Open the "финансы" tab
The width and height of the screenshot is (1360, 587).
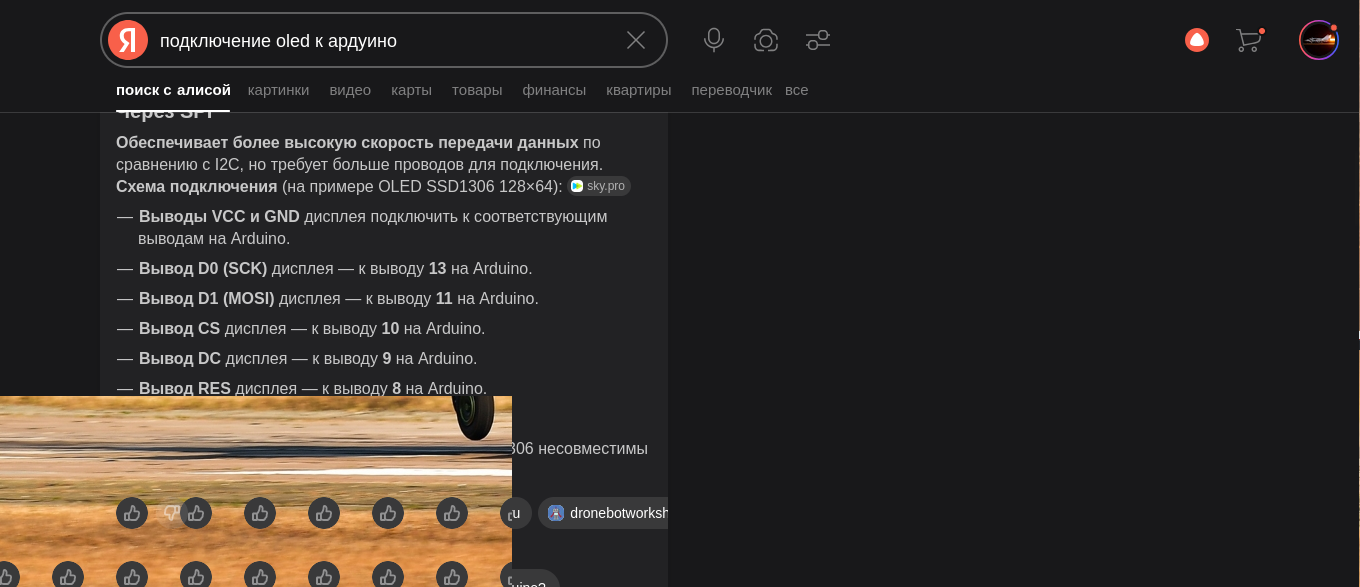(x=554, y=90)
